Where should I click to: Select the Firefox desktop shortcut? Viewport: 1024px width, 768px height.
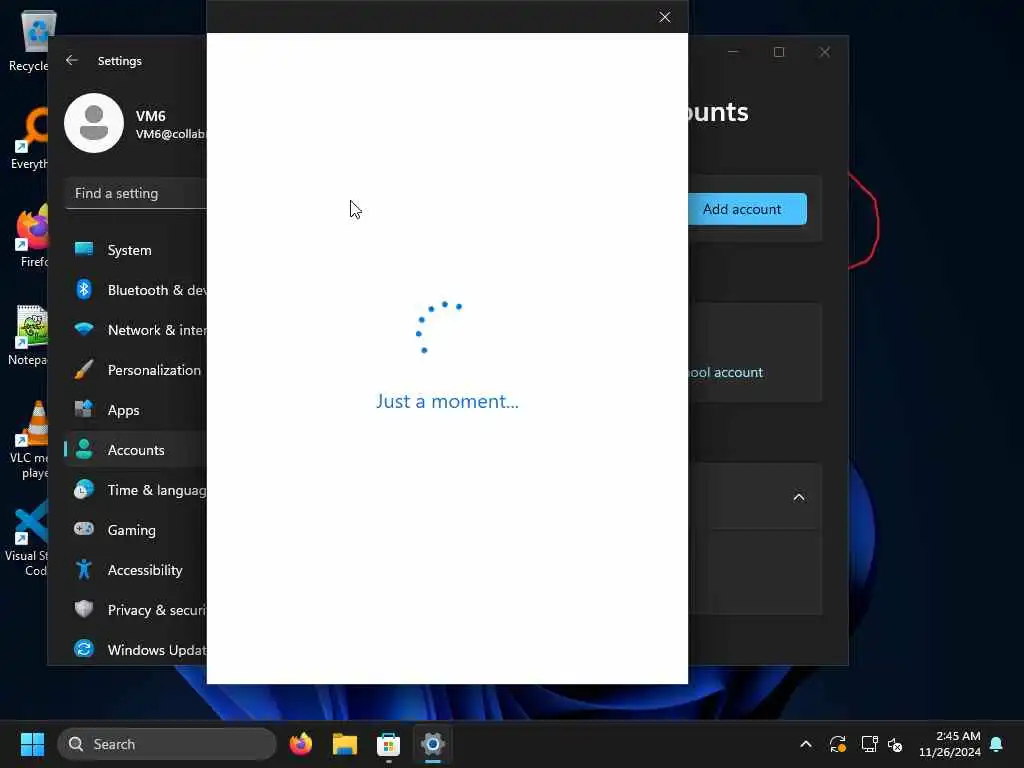tap(30, 236)
